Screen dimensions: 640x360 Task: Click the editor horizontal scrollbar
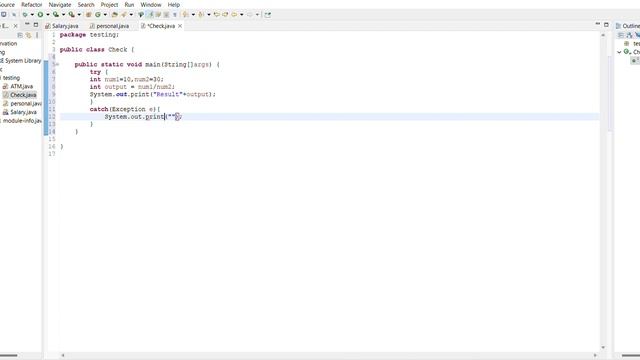[329, 356]
